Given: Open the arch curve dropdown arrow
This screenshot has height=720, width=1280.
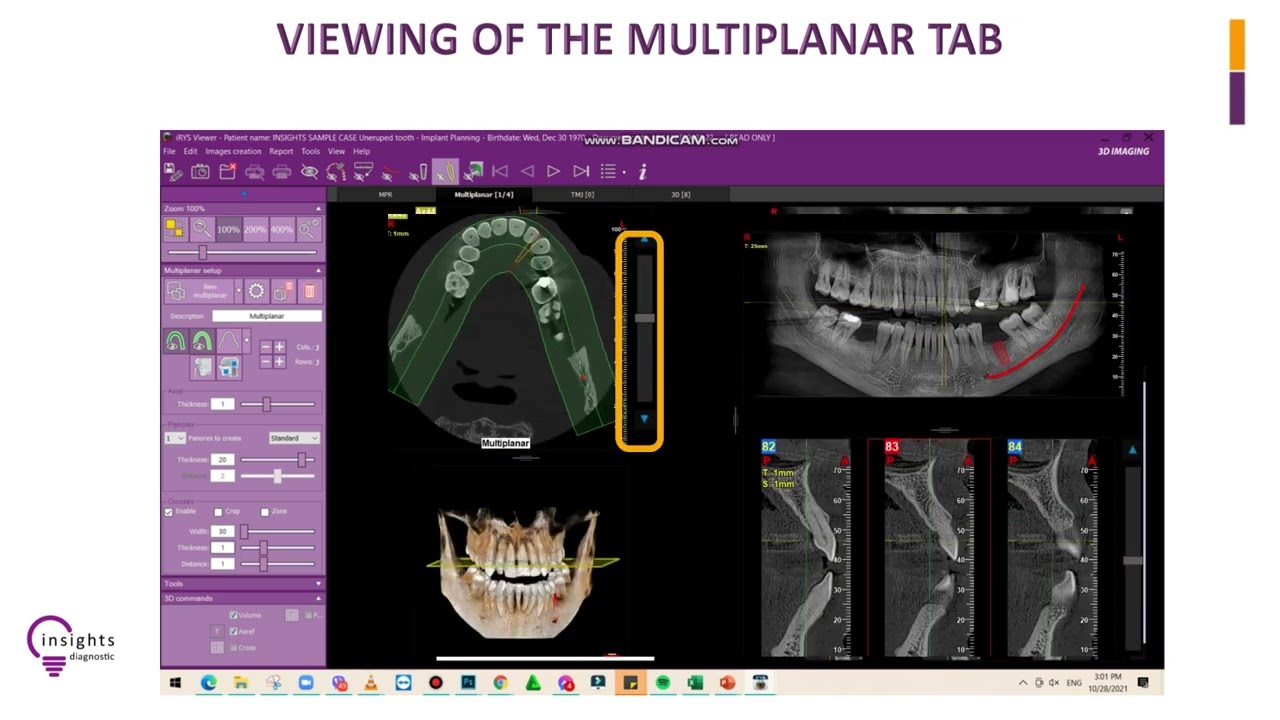Looking at the screenshot, I should click(x=245, y=342).
